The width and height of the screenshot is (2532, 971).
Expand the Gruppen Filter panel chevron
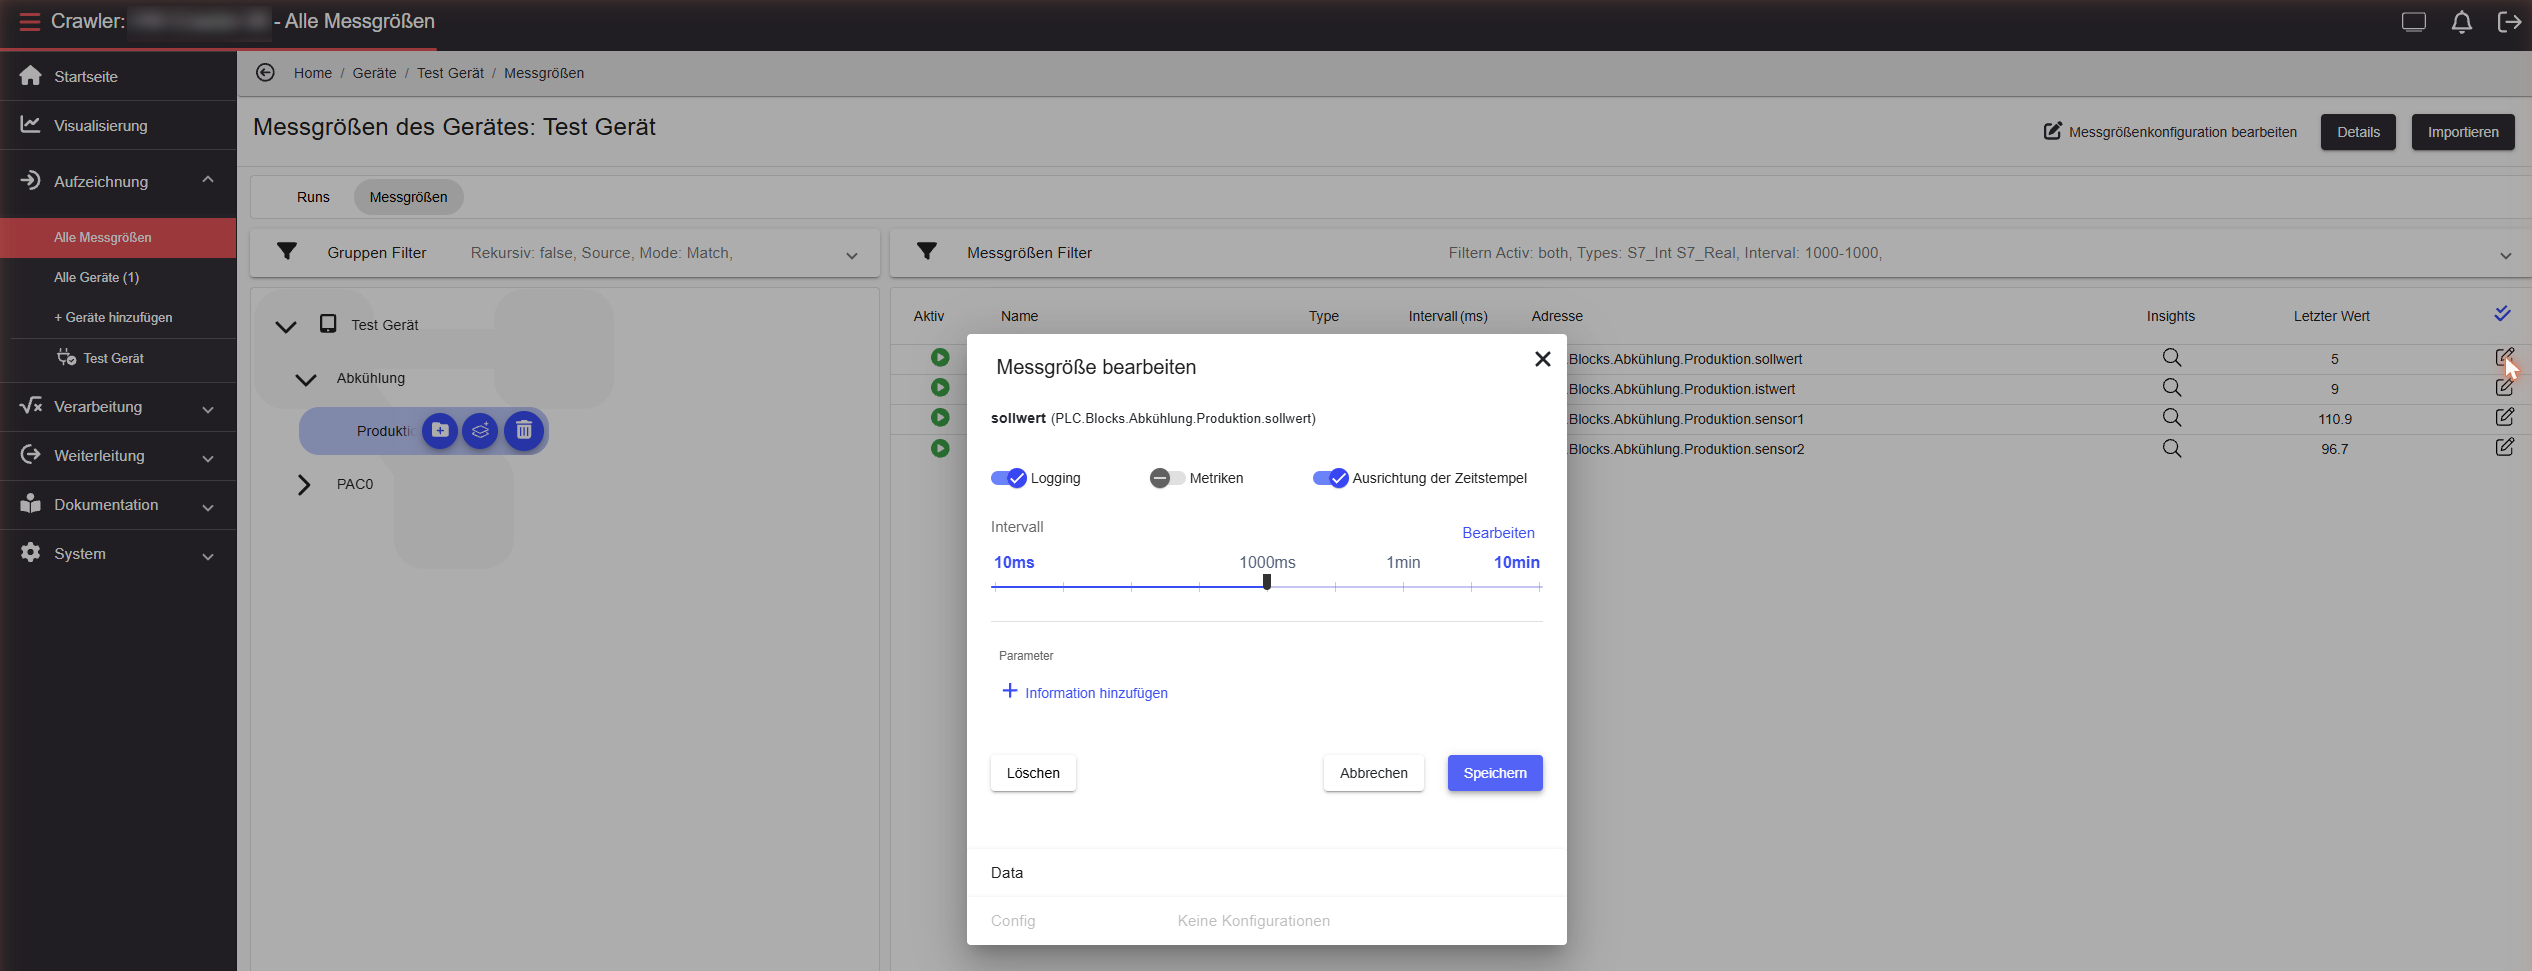[x=852, y=255]
